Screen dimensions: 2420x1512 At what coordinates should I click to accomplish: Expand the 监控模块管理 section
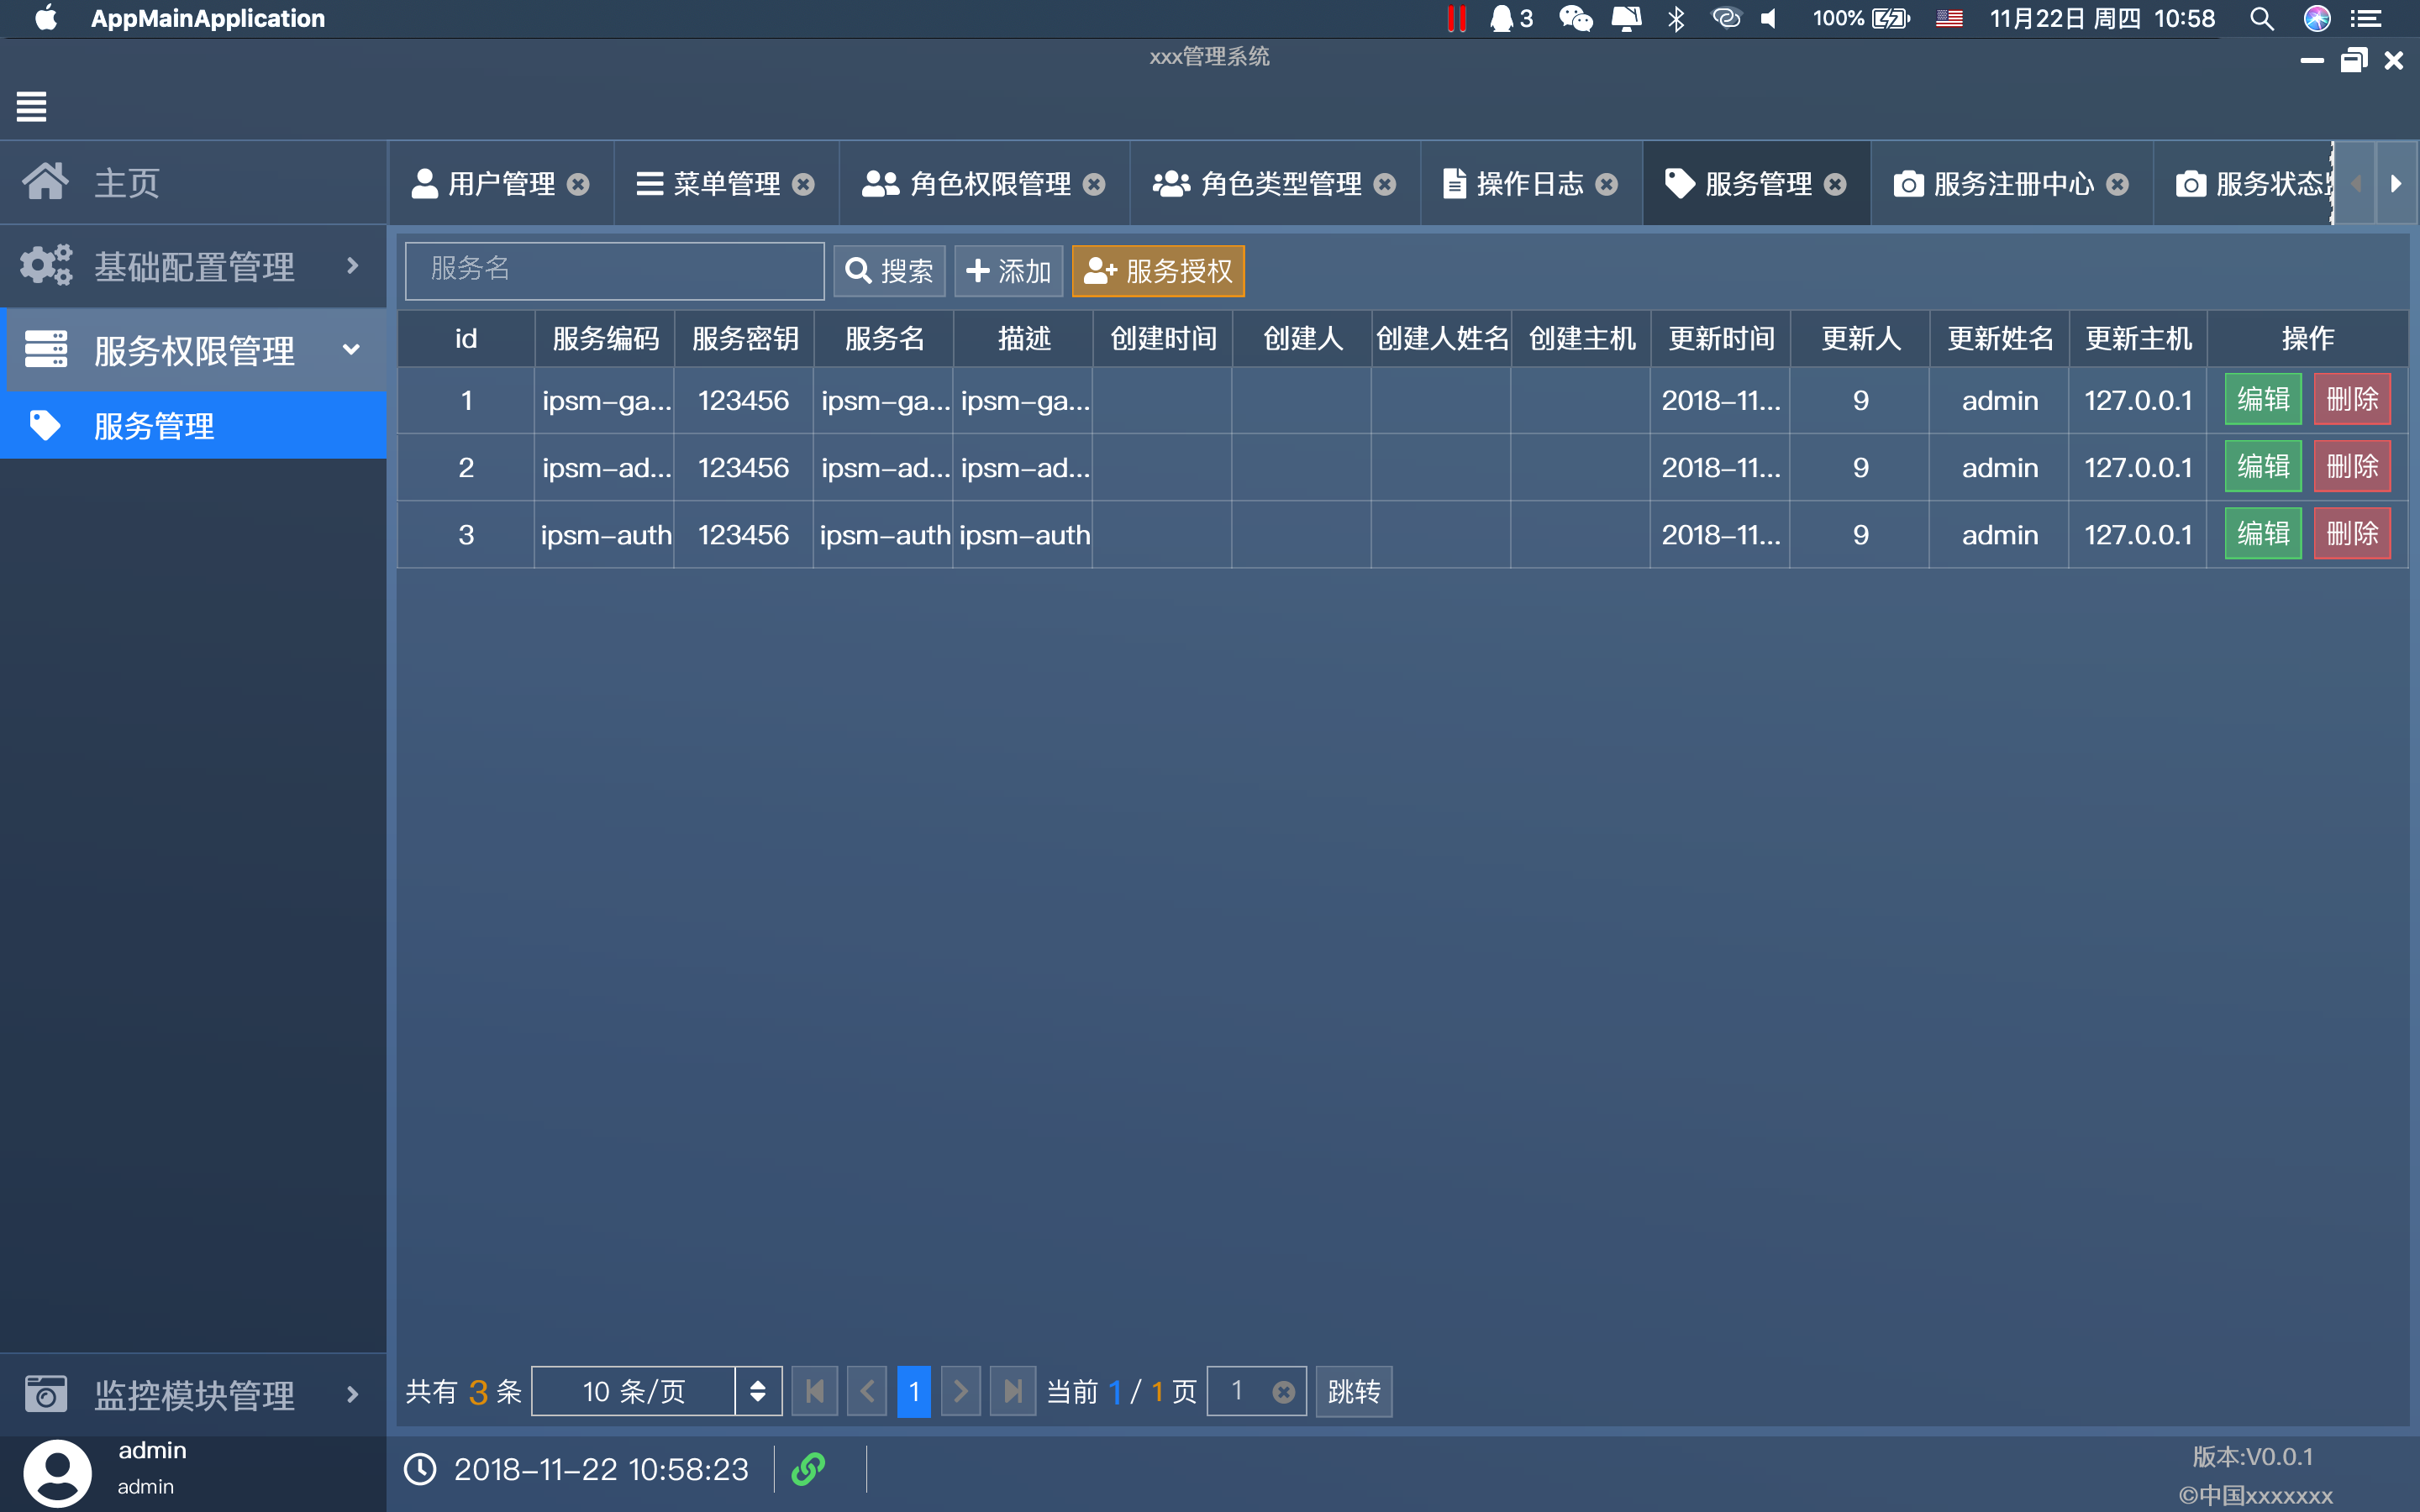pos(352,1394)
